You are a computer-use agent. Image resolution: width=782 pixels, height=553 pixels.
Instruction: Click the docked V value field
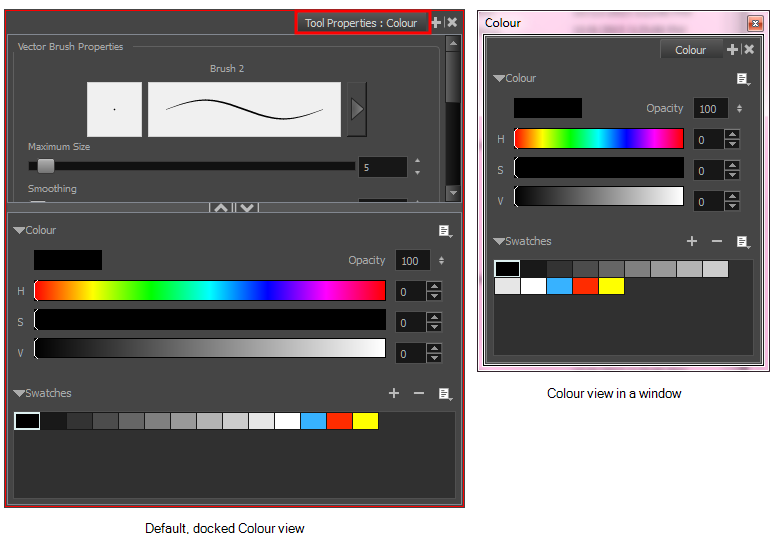click(410, 354)
